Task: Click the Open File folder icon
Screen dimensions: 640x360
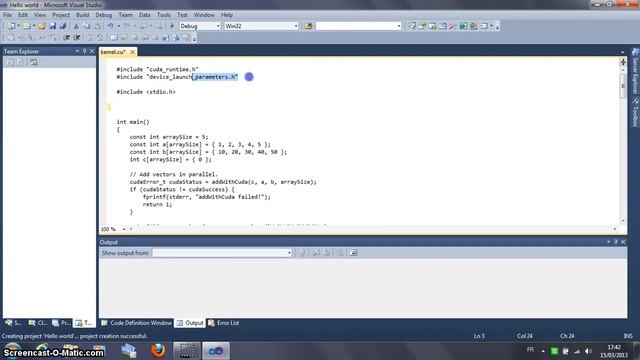Action: pos(42,26)
